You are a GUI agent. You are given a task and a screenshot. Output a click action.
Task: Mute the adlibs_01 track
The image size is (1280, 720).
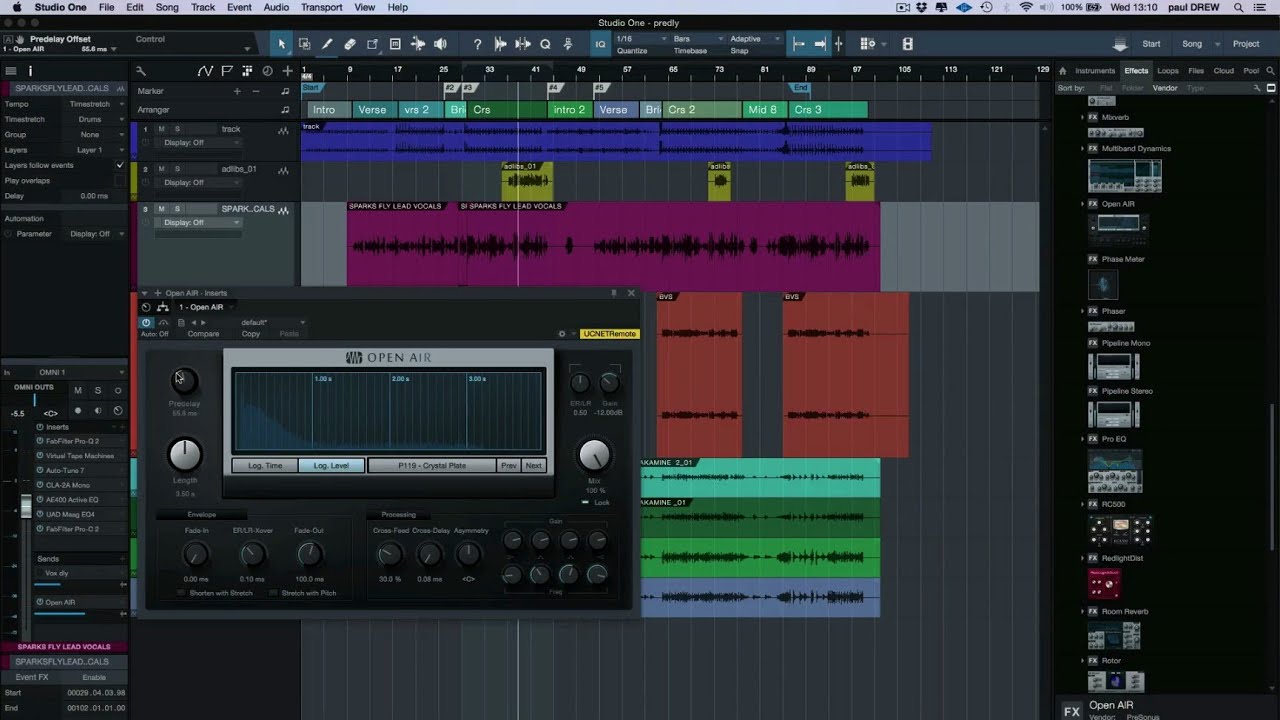(162, 169)
